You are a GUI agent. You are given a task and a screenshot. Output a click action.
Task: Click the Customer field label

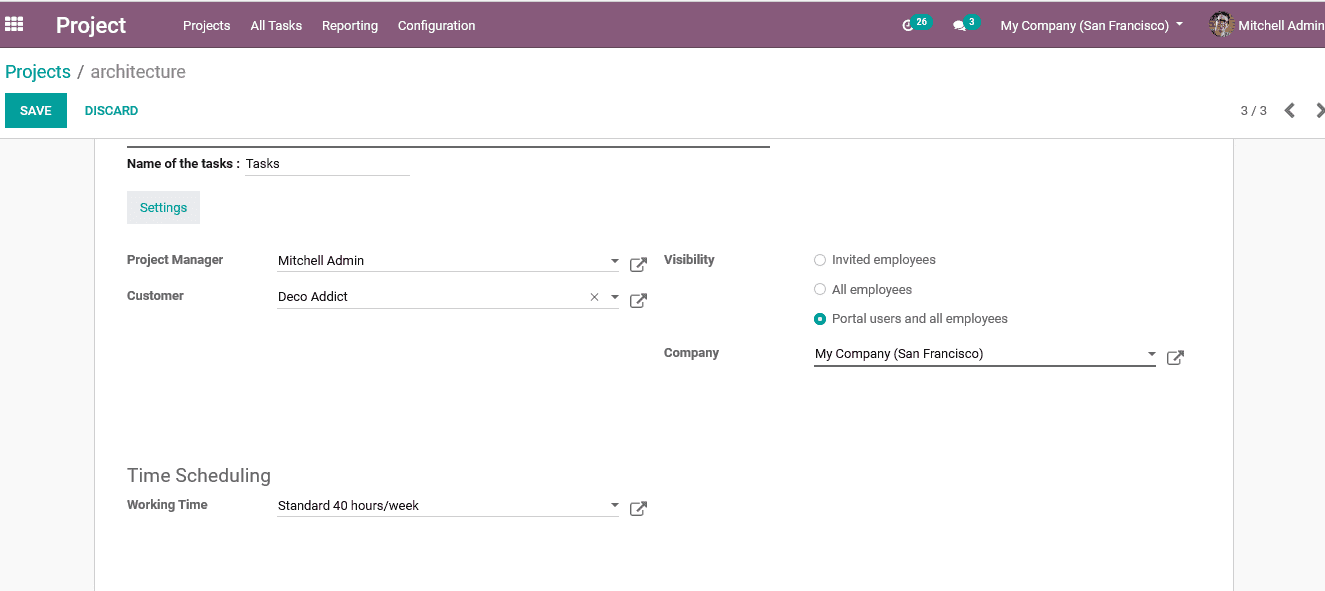click(x=155, y=296)
